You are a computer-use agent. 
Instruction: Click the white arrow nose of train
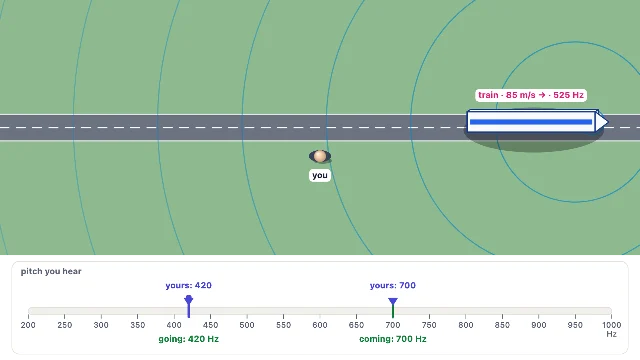[x=602, y=122]
